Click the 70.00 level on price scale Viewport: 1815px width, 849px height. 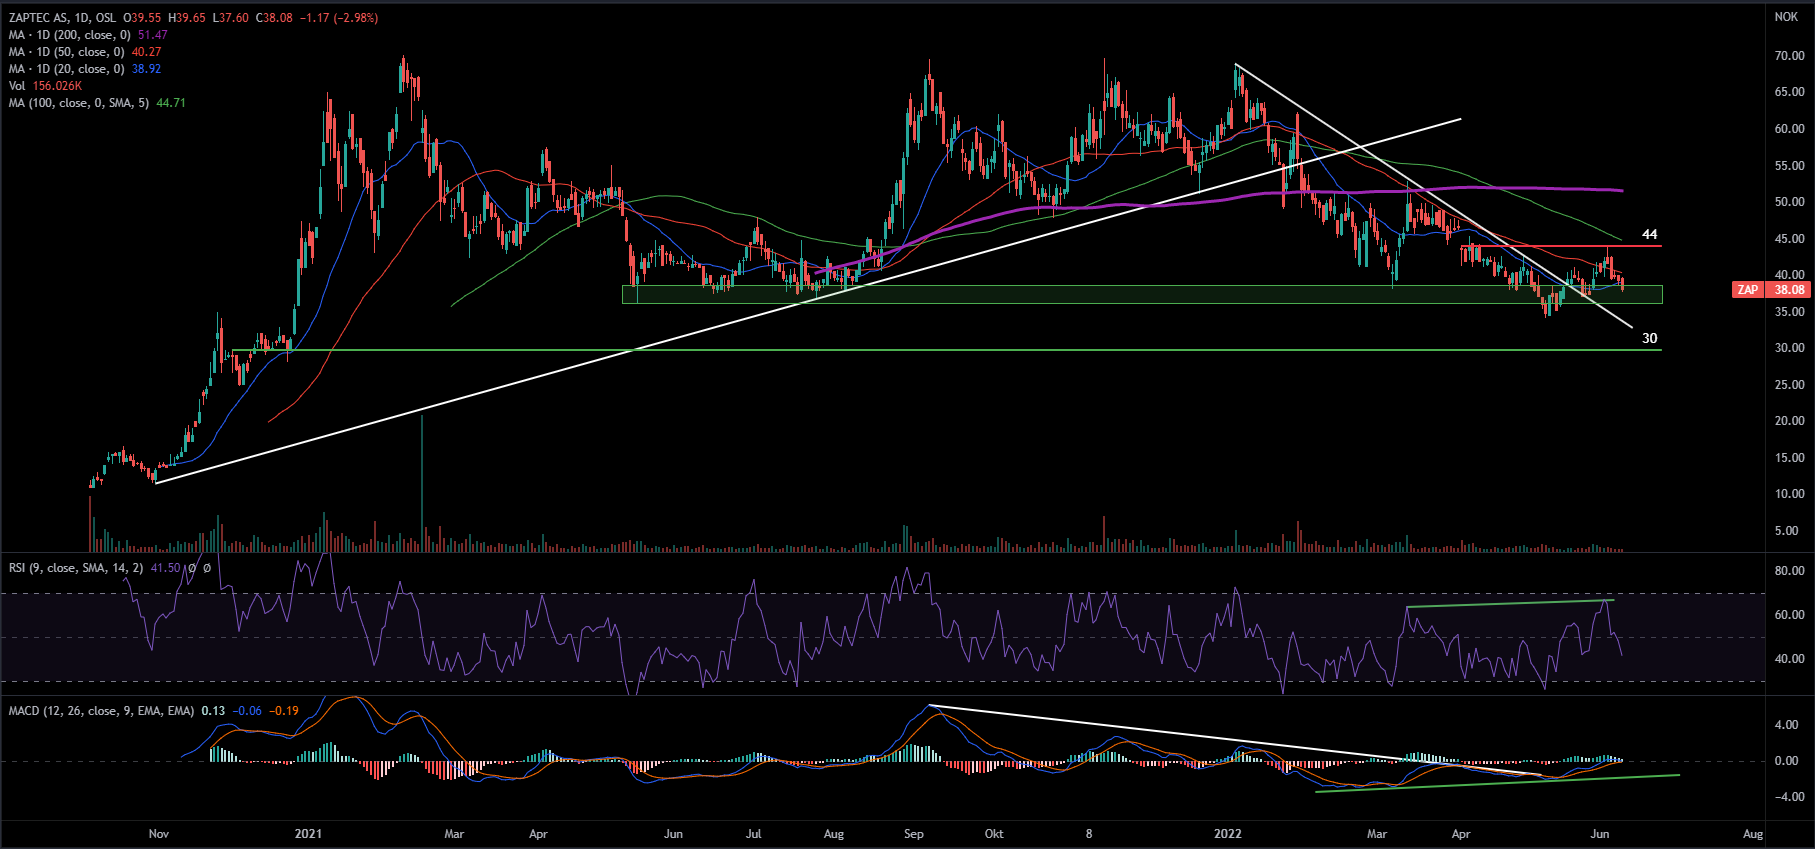coord(1788,56)
